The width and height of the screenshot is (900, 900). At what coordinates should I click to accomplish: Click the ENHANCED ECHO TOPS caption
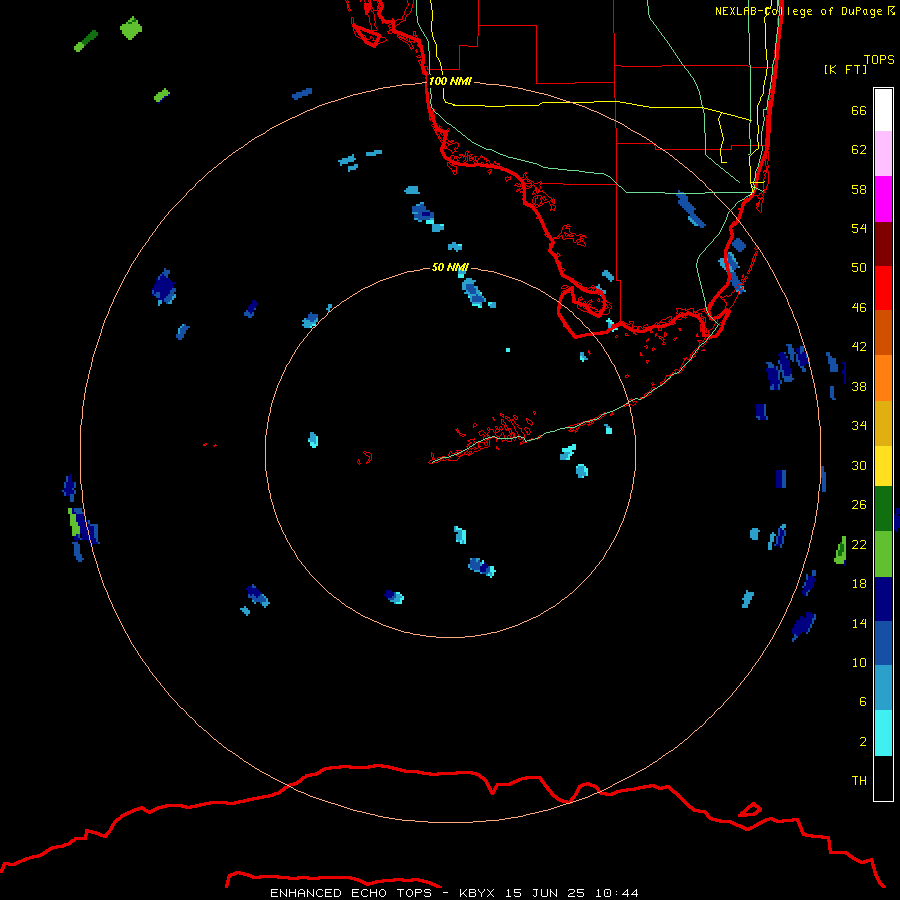(351, 893)
